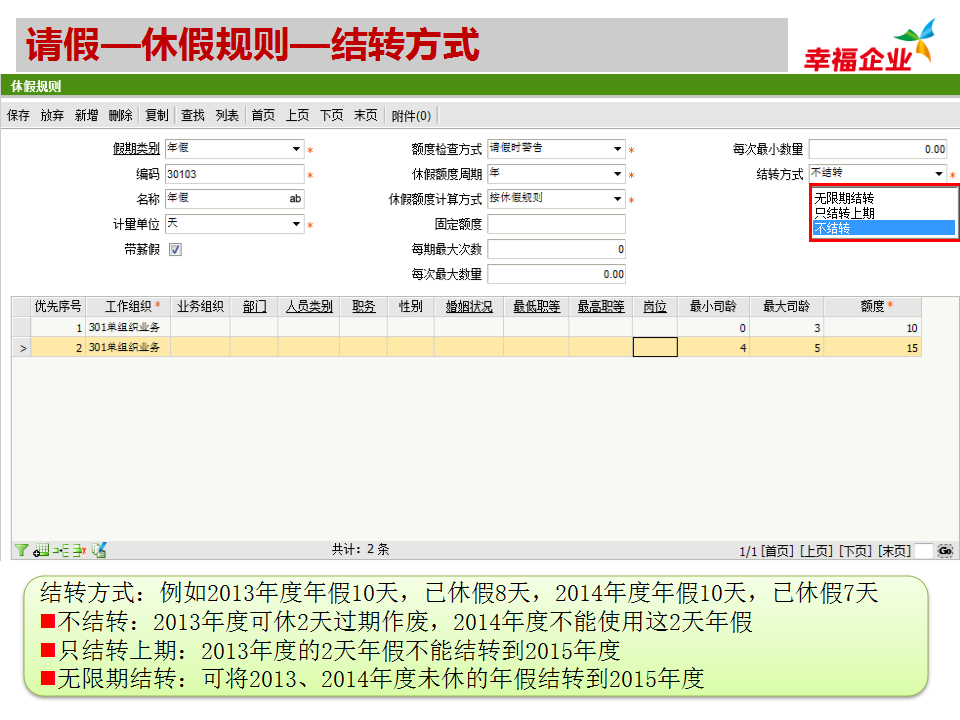Click the 编码 input field
Screen dimensions: 960x720
point(234,175)
